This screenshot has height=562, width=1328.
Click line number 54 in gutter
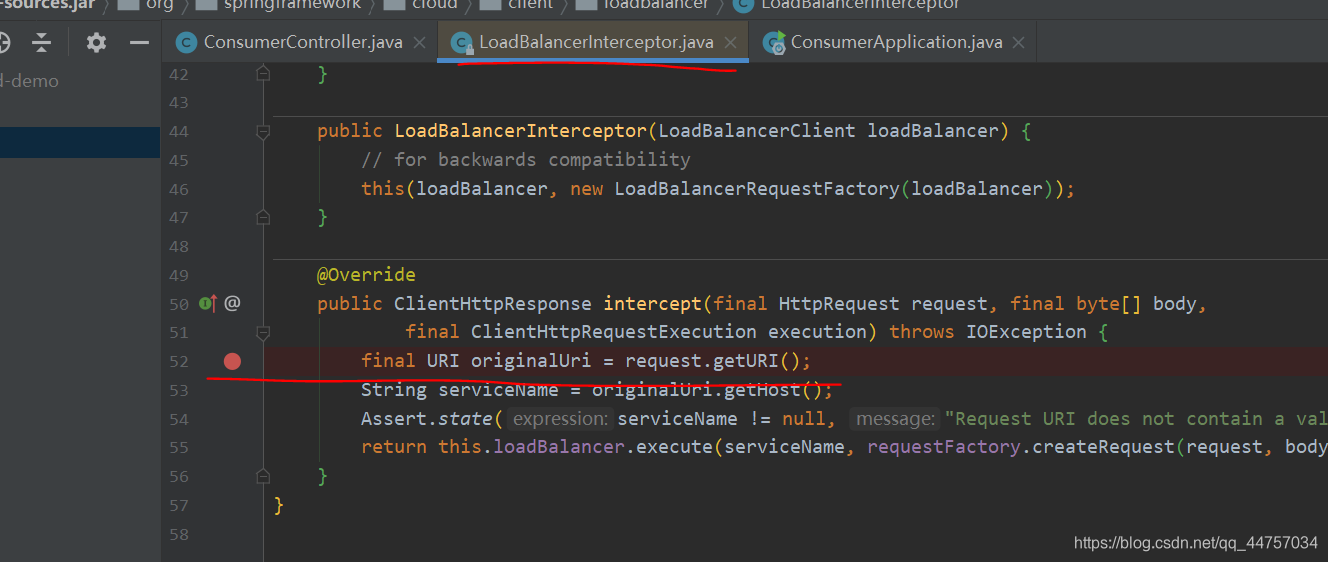point(178,419)
